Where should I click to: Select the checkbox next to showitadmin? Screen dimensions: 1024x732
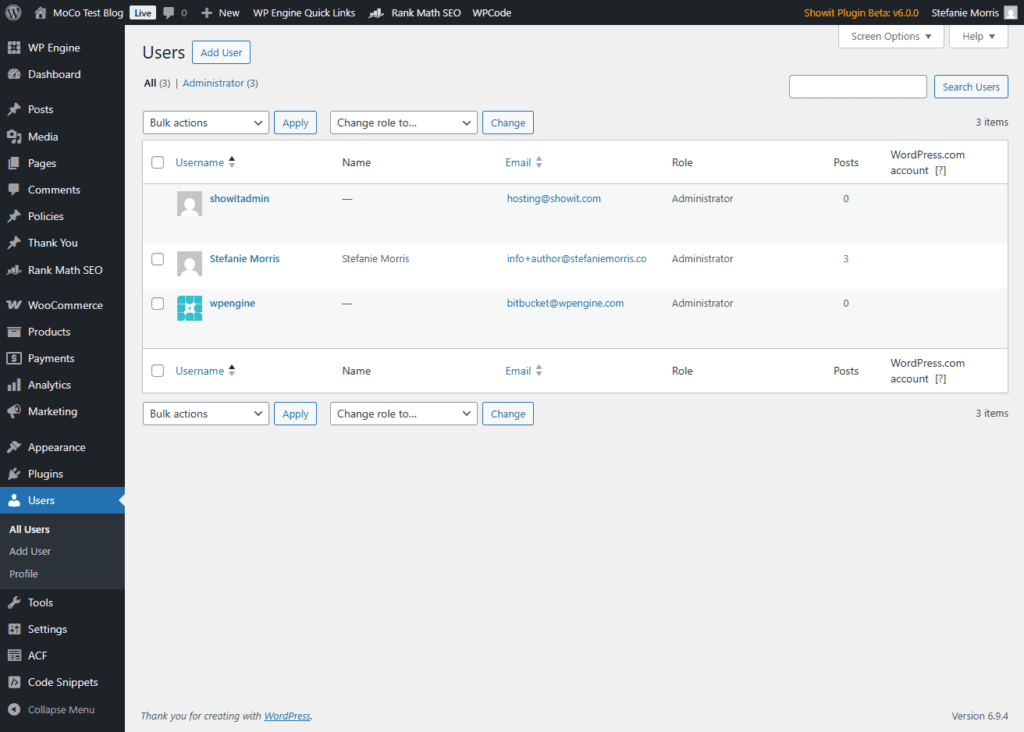click(157, 198)
